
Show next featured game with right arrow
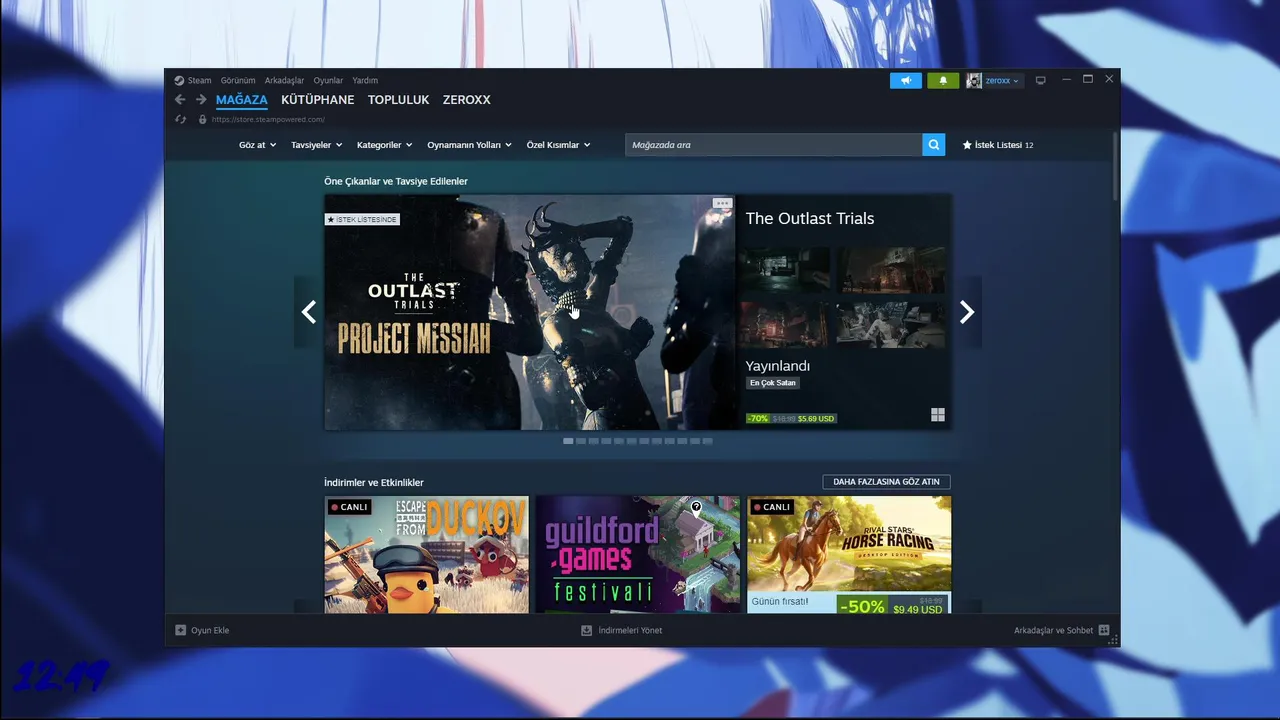pos(967,312)
